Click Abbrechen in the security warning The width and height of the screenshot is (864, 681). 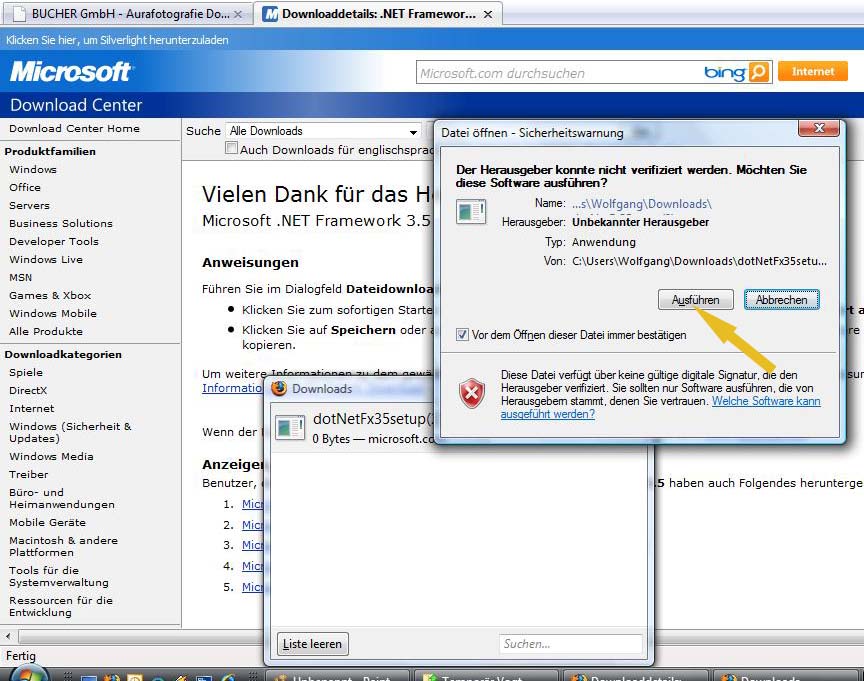pyautogui.click(x=781, y=300)
